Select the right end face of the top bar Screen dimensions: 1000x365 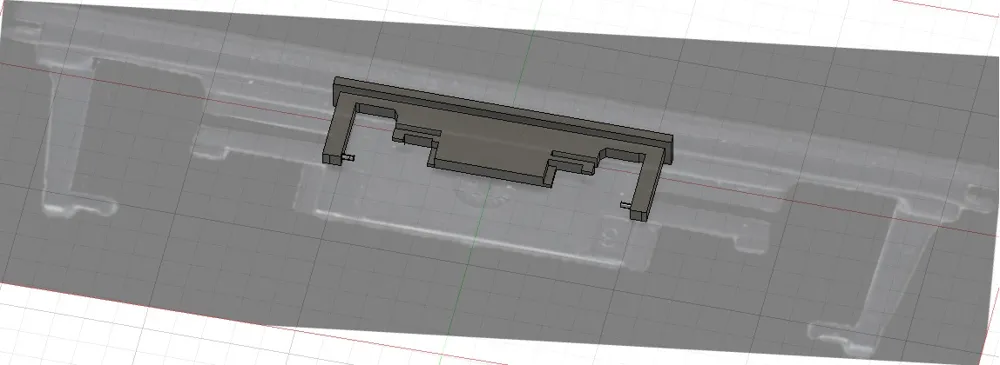coord(669,148)
